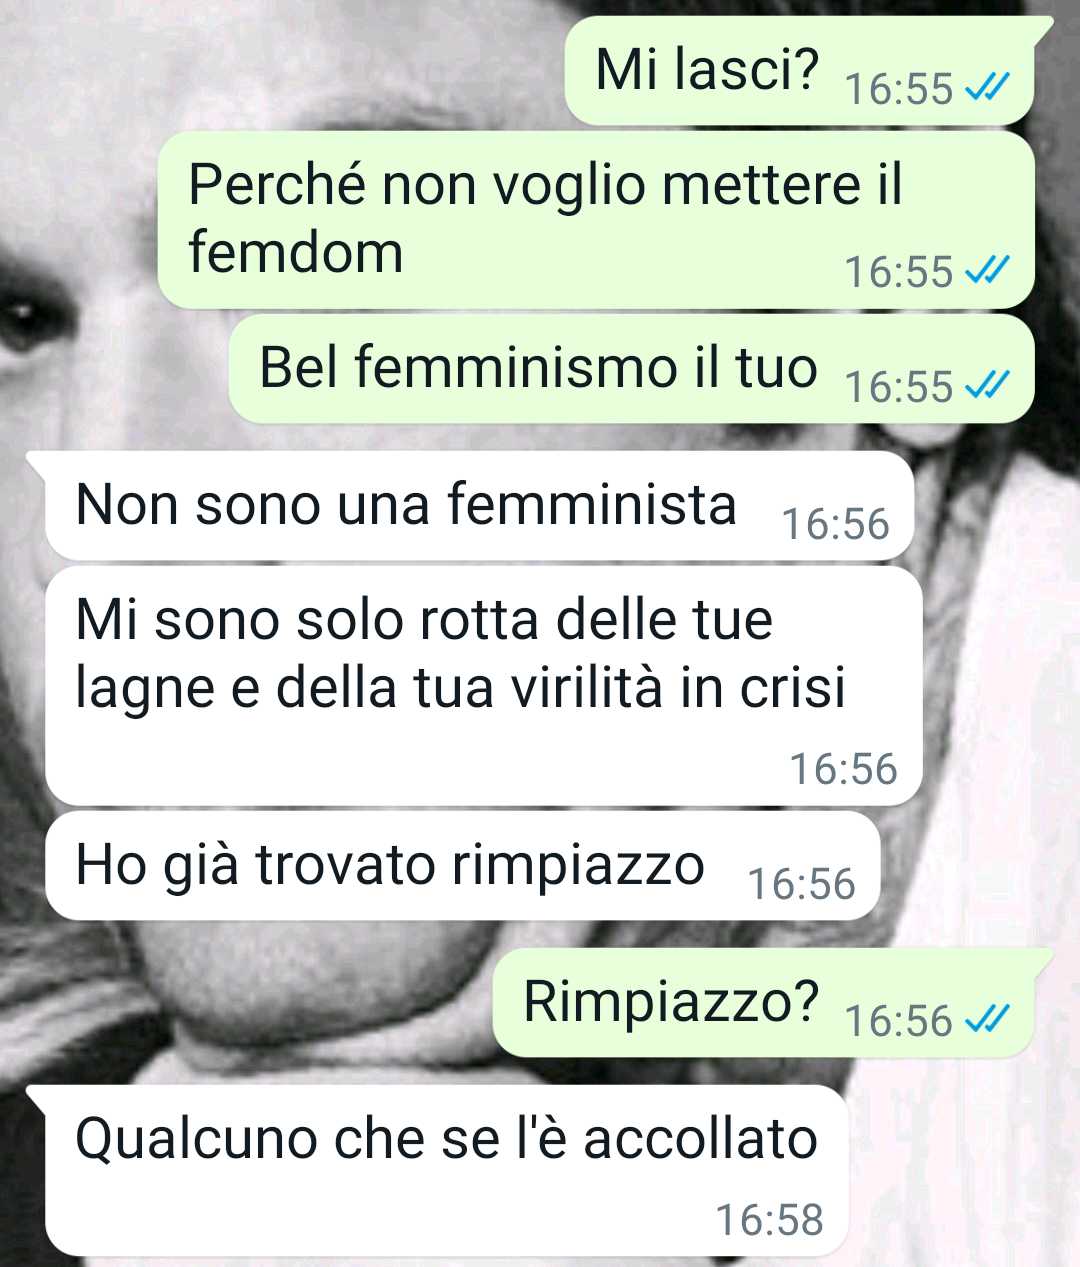Tap the 16:56 time next to "Rimpiazzo?"
This screenshot has width=1080, height=1267.
click(x=899, y=1021)
